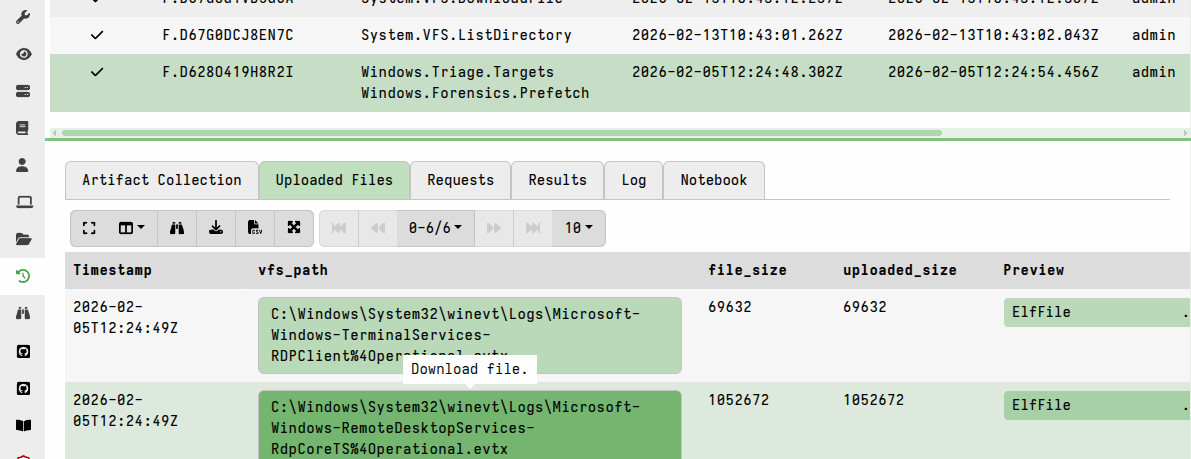Open the 0-6/6 page range dropdown
1191x459 pixels.
[x=435, y=228]
